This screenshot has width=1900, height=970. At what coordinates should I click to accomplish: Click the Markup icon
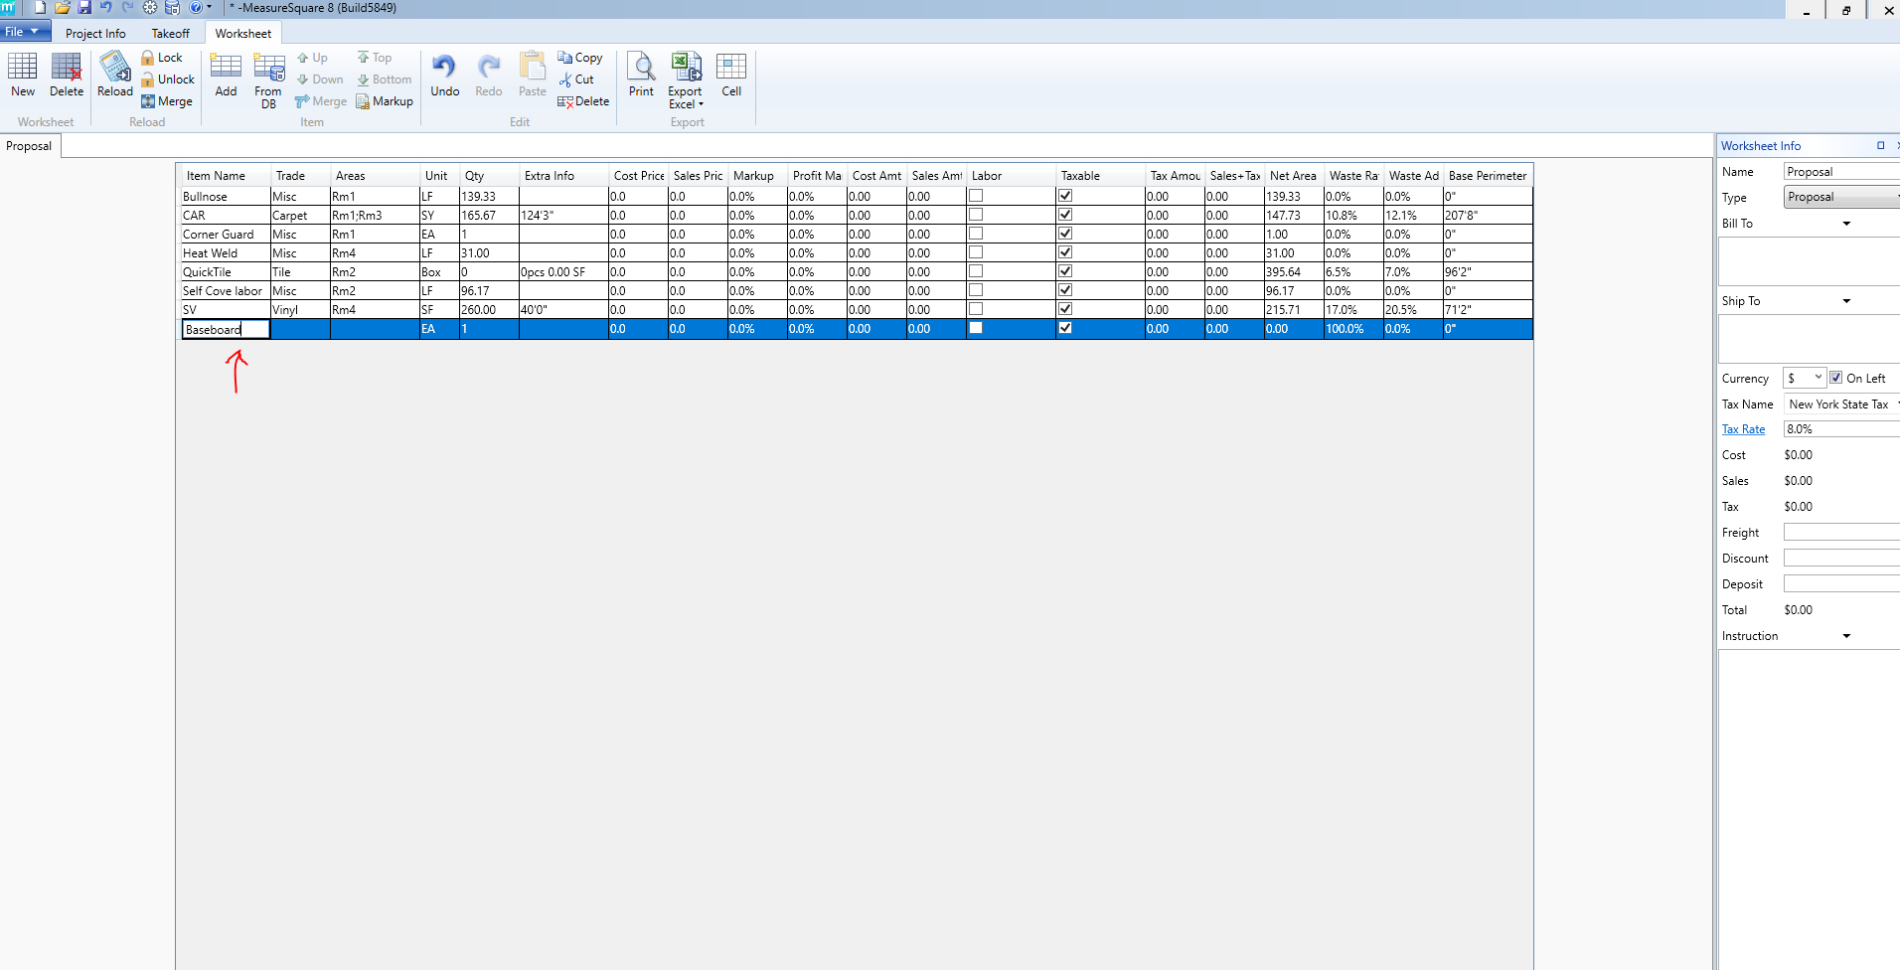pos(384,101)
